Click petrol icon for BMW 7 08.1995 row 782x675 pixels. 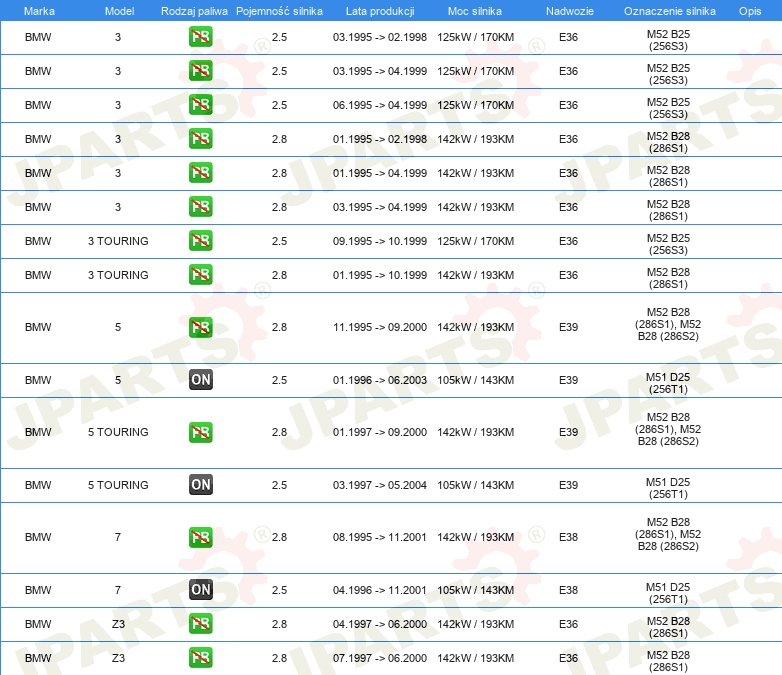200,537
